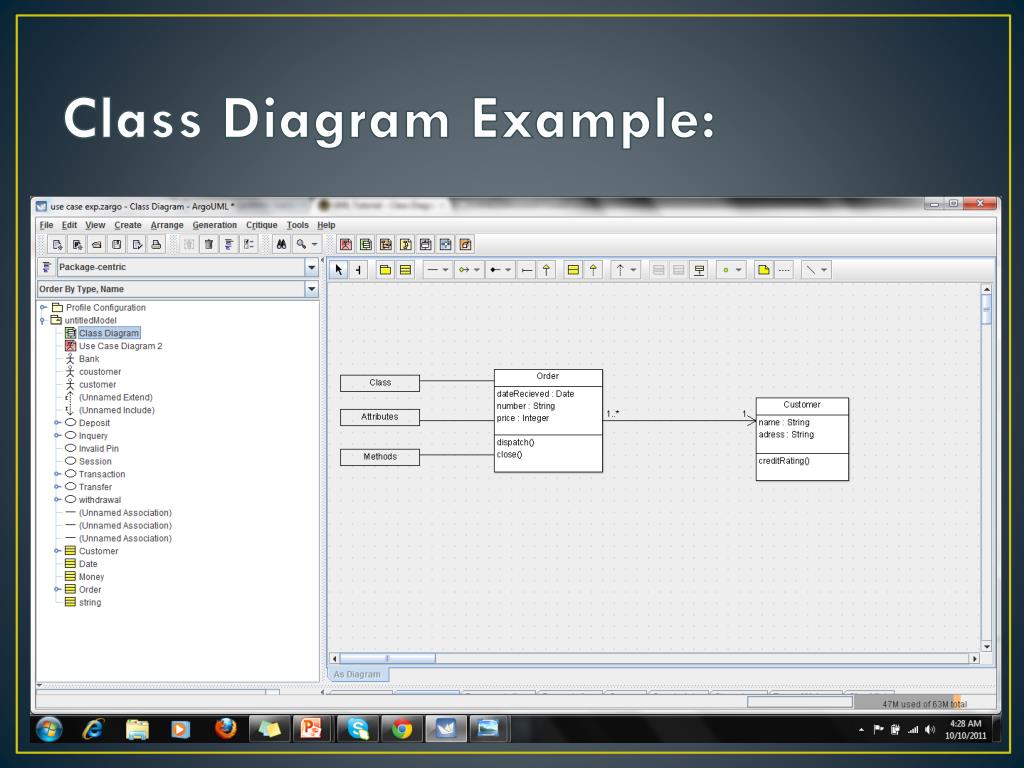This screenshot has width=1024, height=768.
Task: Click the print icon in toolbar
Action: click(156, 244)
